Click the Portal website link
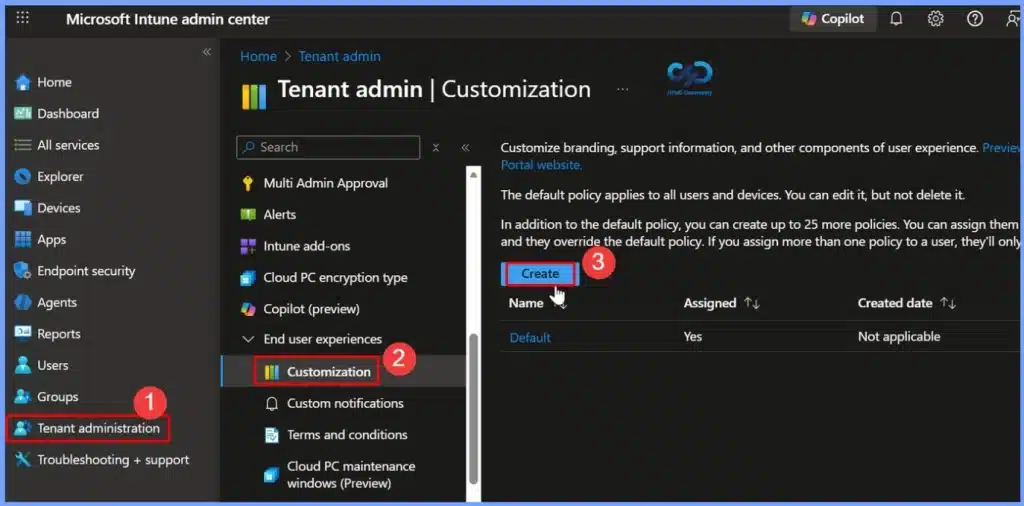This screenshot has width=1024, height=506. tap(541, 165)
